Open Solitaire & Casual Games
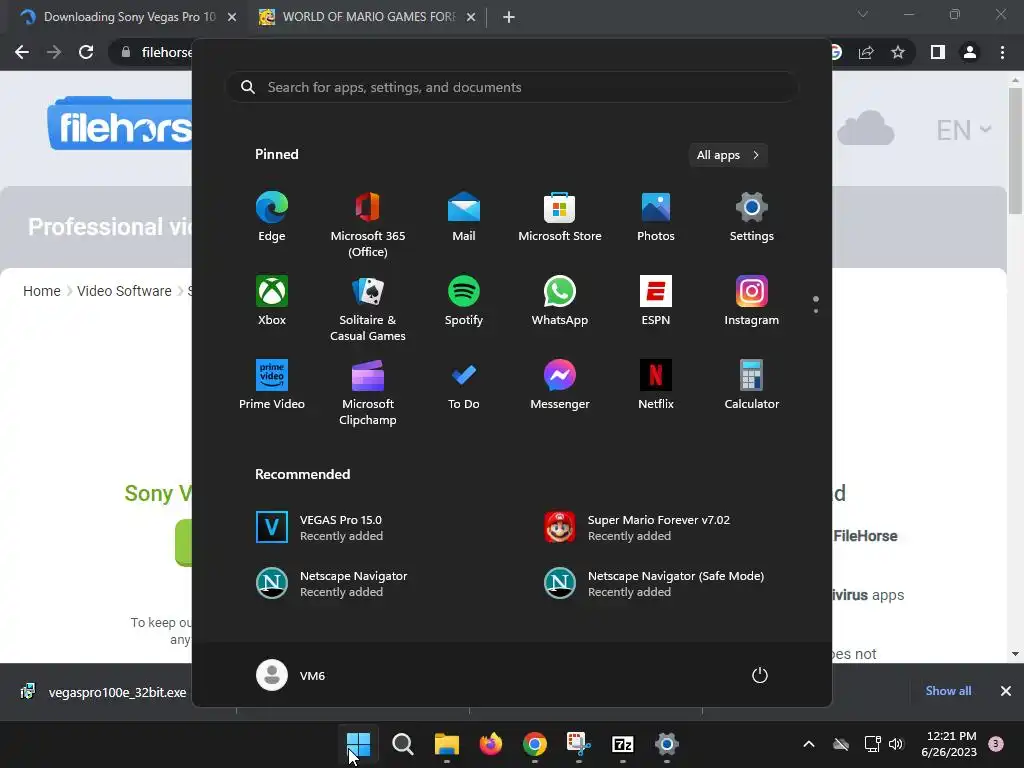Screen dimensions: 1024x768 [x=368, y=308]
